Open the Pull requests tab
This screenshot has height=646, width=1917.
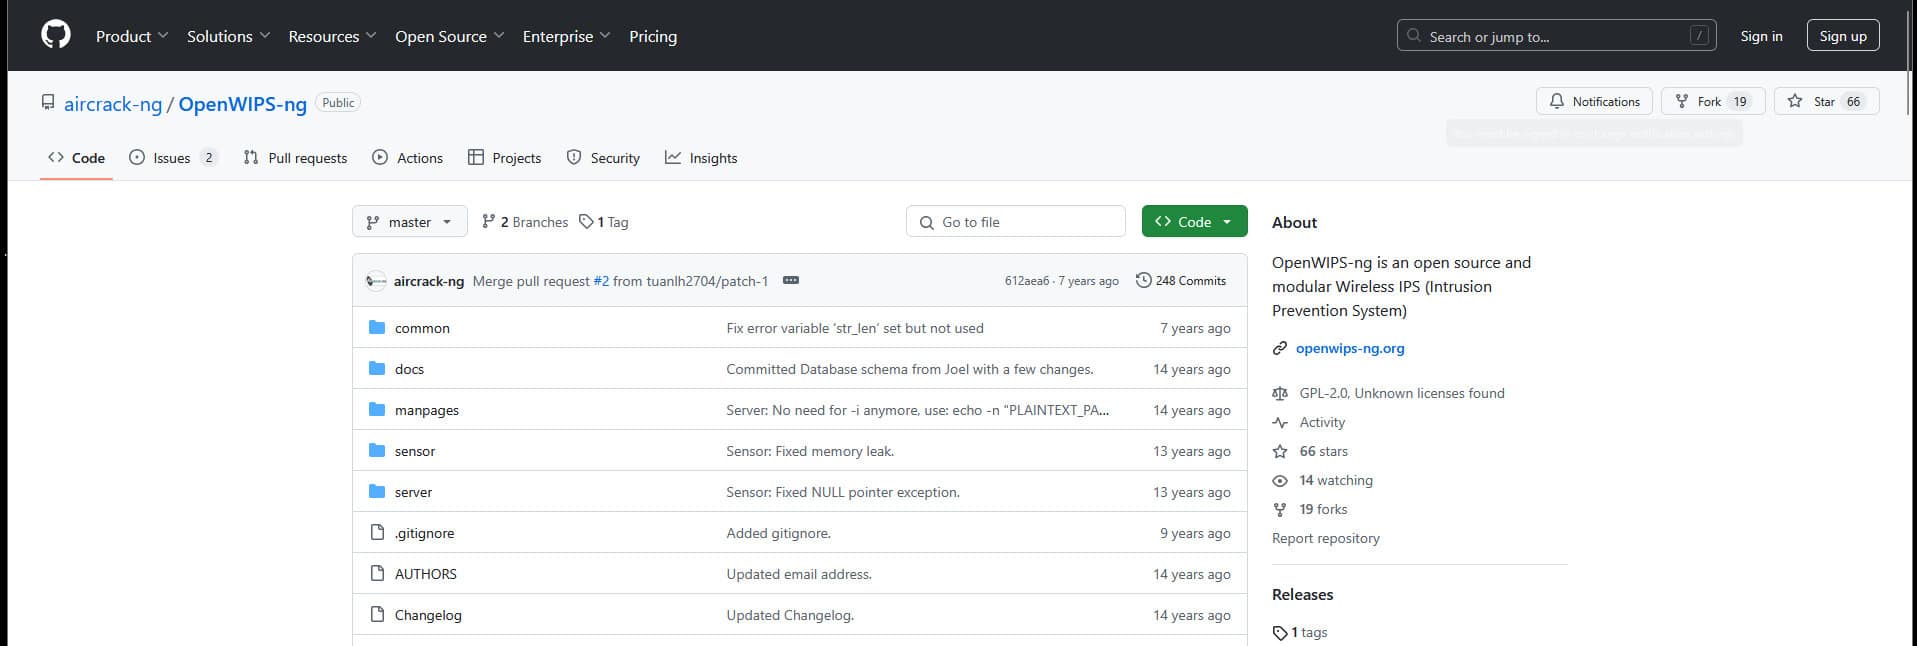coord(295,158)
